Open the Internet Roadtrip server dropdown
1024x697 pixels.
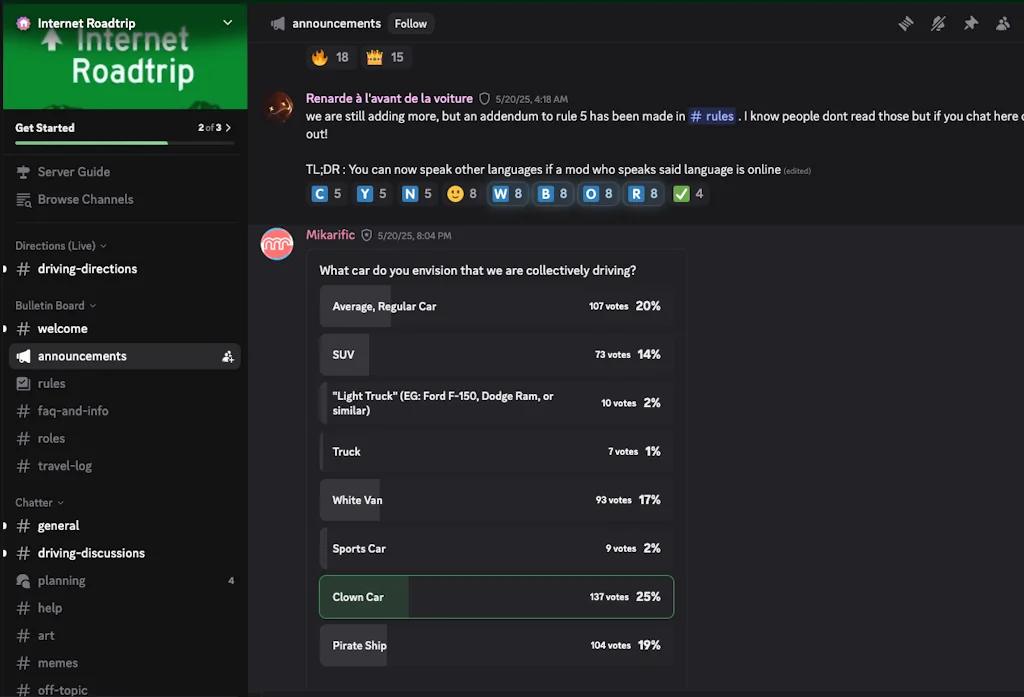227,23
